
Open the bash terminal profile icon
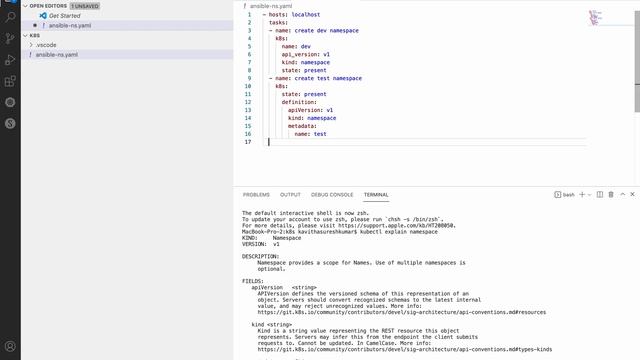tap(558, 195)
